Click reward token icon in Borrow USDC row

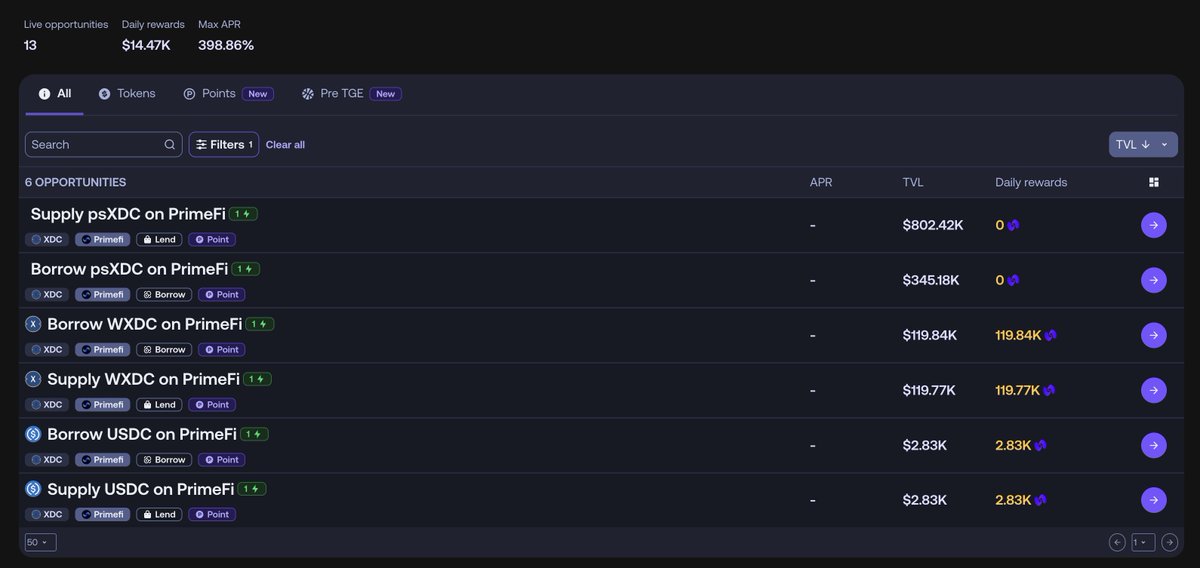pos(1041,446)
